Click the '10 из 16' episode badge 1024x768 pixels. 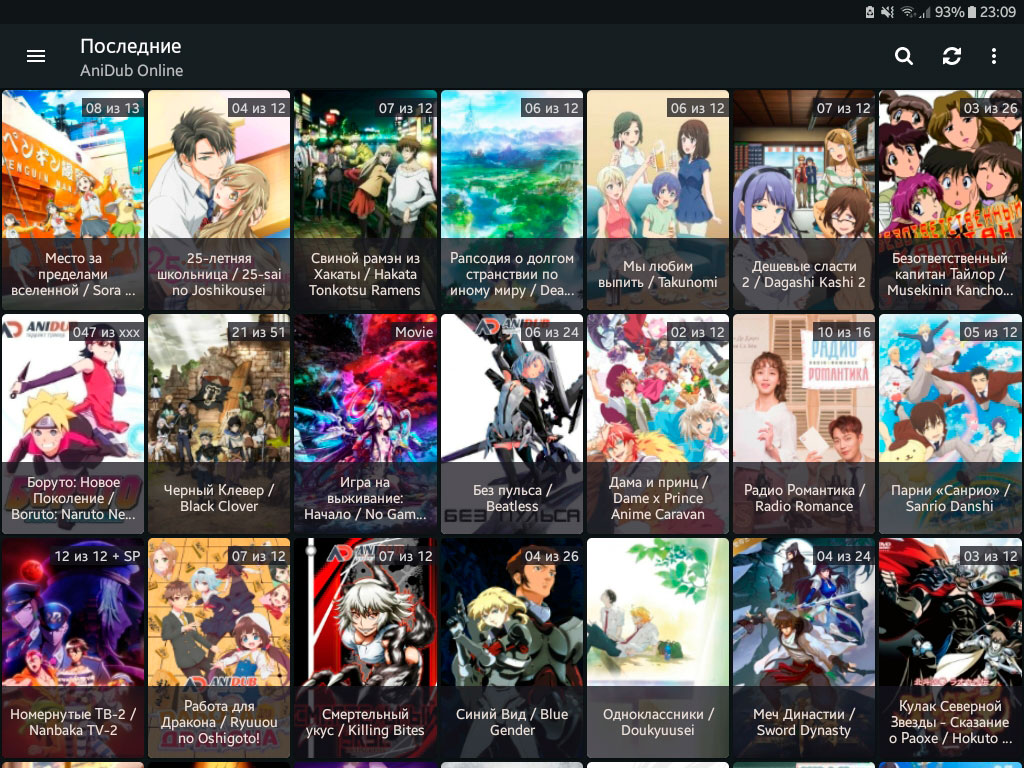(844, 332)
